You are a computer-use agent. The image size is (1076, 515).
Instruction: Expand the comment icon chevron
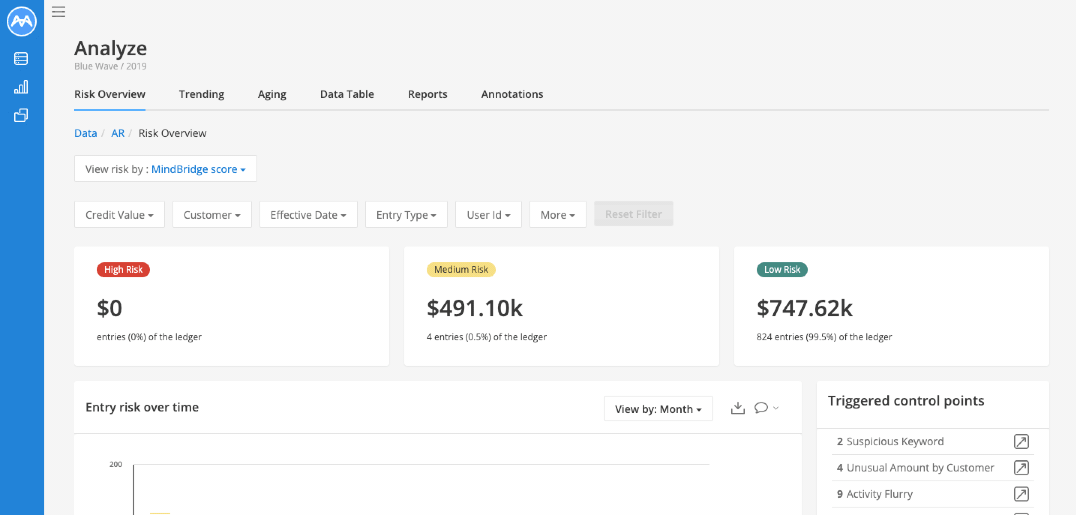(x=776, y=408)
